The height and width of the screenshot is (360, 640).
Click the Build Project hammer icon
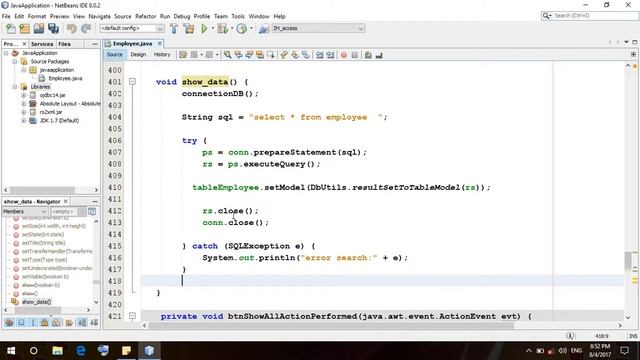174,29
